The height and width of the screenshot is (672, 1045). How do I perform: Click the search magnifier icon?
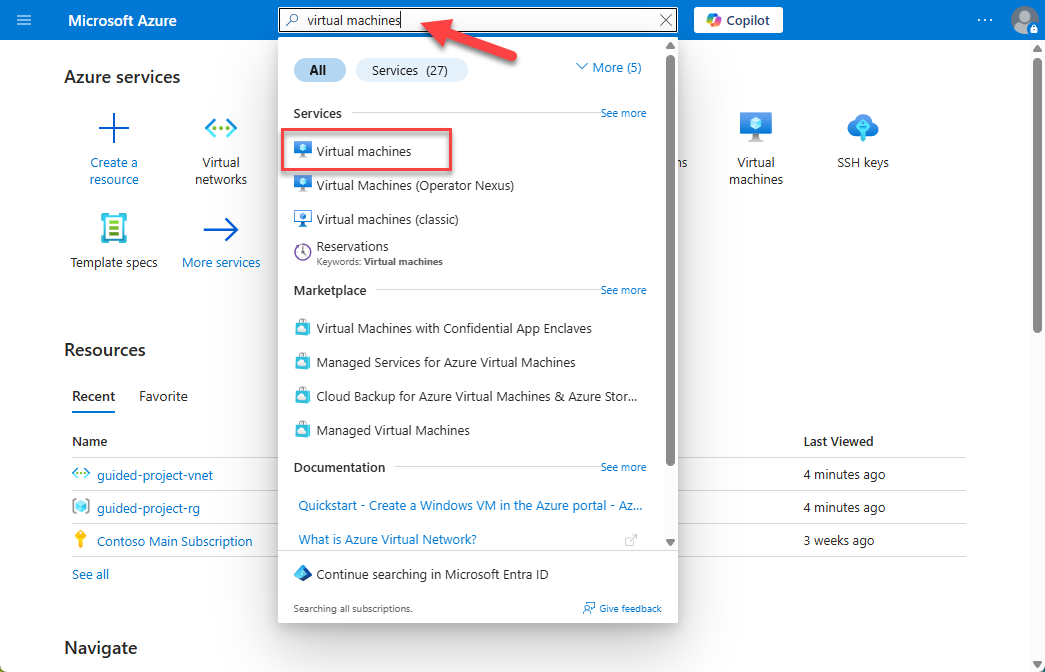(292, 20)
